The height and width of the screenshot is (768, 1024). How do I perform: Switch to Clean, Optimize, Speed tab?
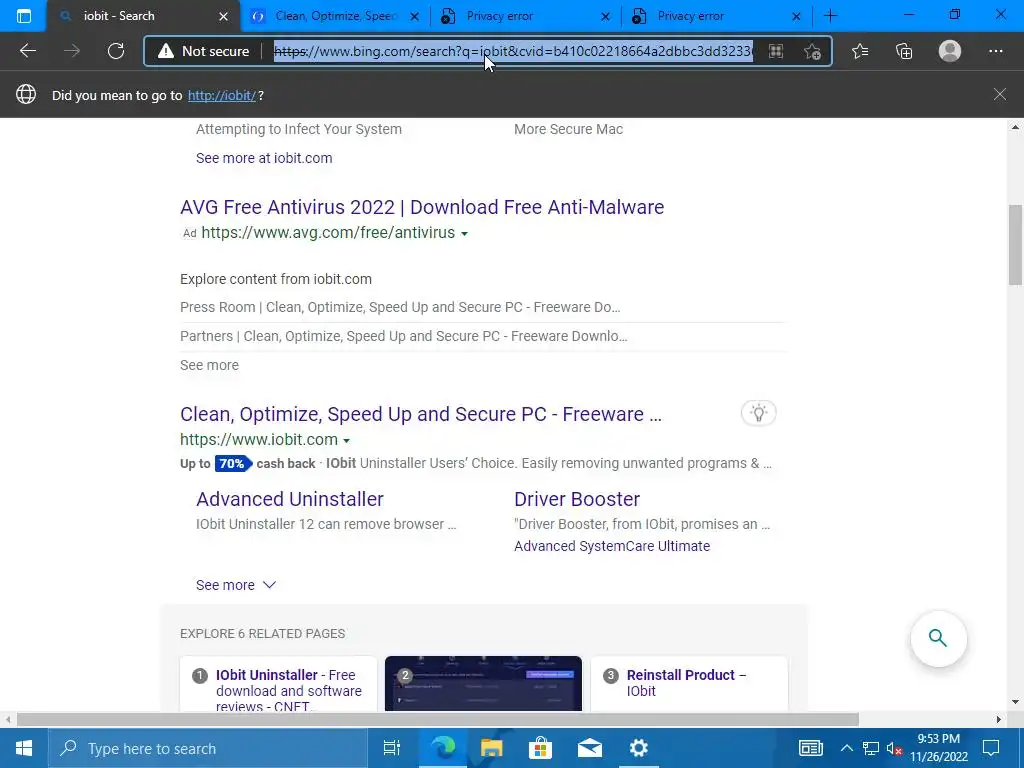pos(336,16)
